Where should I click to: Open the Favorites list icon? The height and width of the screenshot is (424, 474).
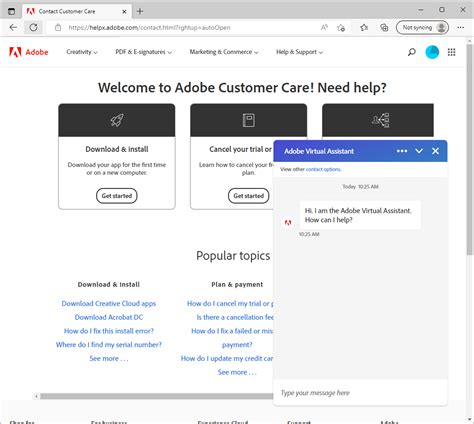pos(364,28)
